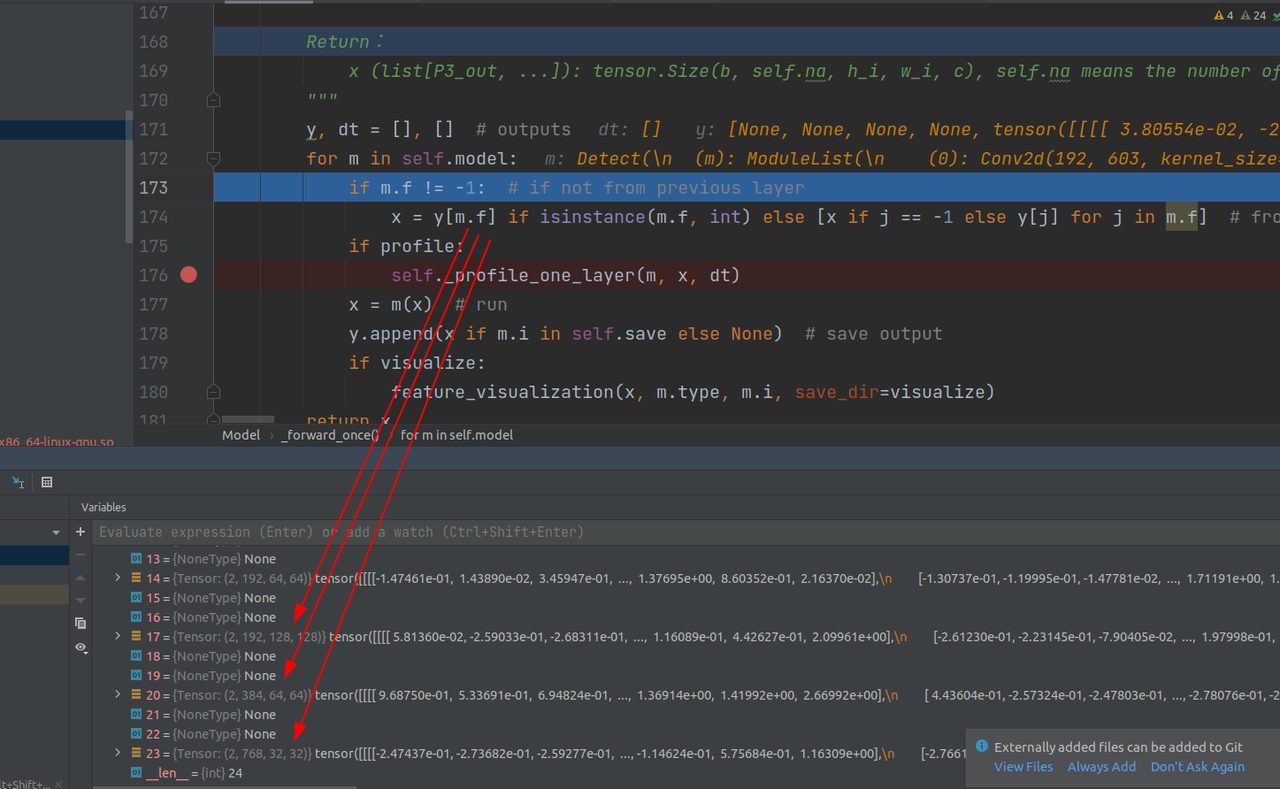The height and width of the screenshot is (789, 1280).
Task: Collapse the for loop at line 172
Action: coord(213,158)
